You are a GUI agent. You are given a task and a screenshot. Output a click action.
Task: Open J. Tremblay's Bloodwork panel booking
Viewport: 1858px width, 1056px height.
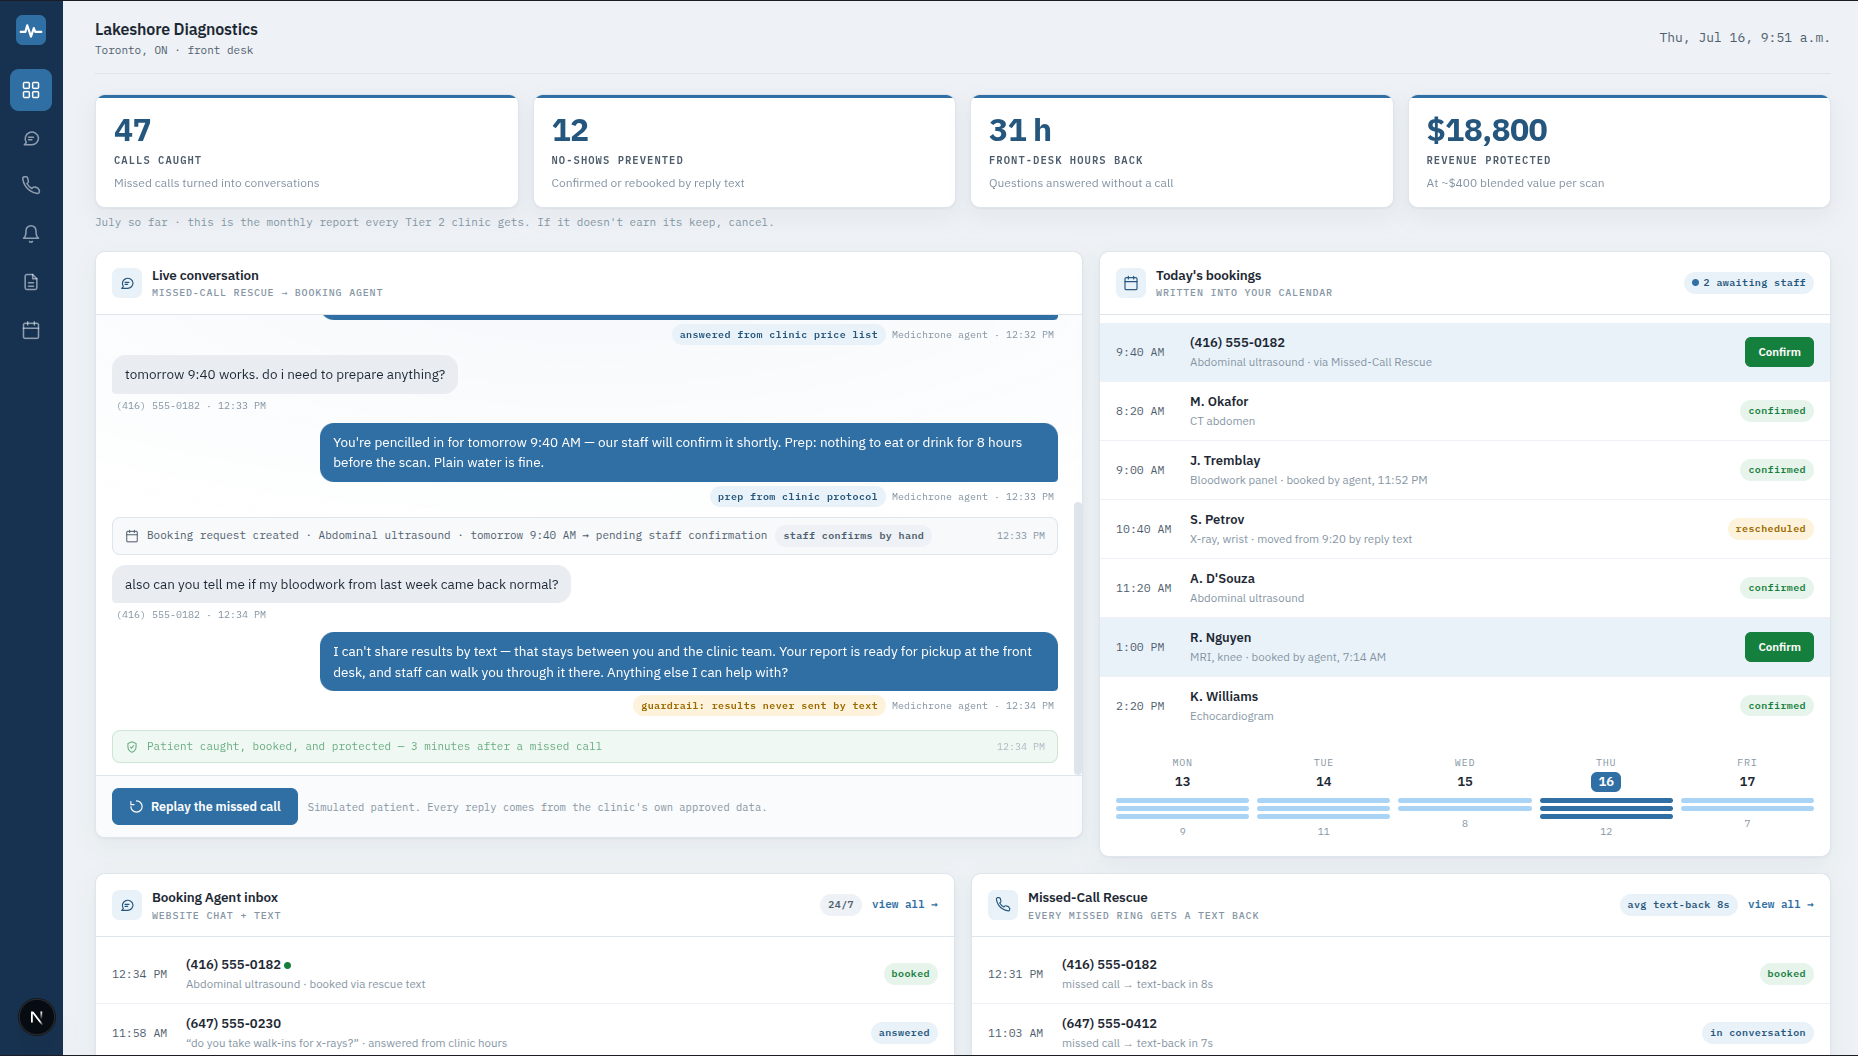(1465, 470)
